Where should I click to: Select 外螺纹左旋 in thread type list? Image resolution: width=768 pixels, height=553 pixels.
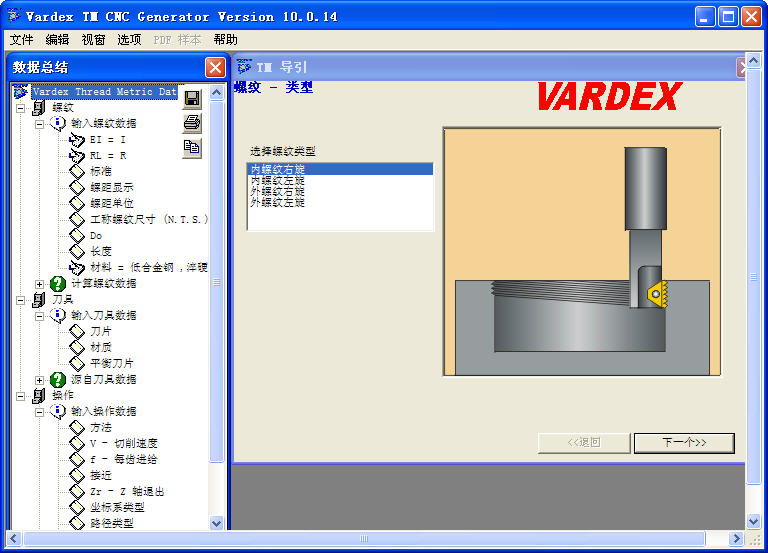tap(340, 202)
